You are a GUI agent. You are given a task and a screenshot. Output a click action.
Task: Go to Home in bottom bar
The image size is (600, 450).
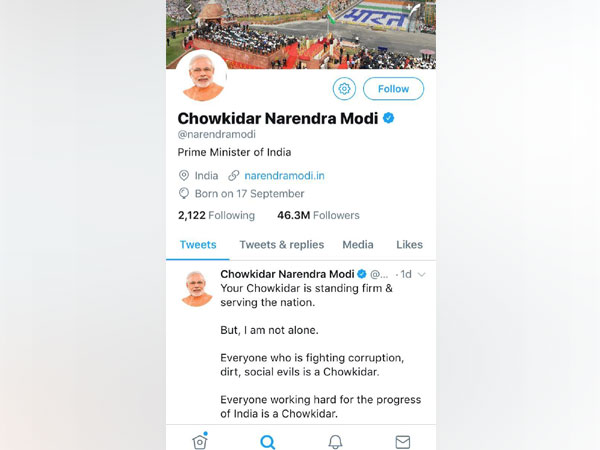(x=200, y=441)
